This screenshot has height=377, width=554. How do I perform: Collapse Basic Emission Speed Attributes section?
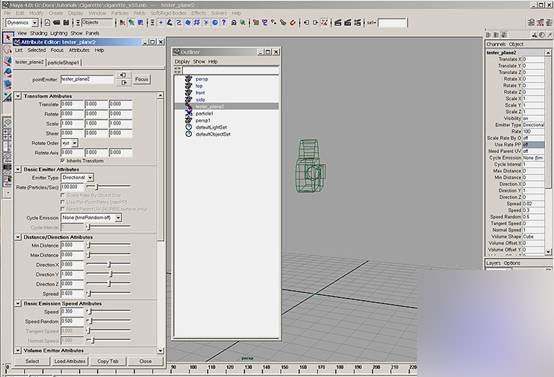18,304
